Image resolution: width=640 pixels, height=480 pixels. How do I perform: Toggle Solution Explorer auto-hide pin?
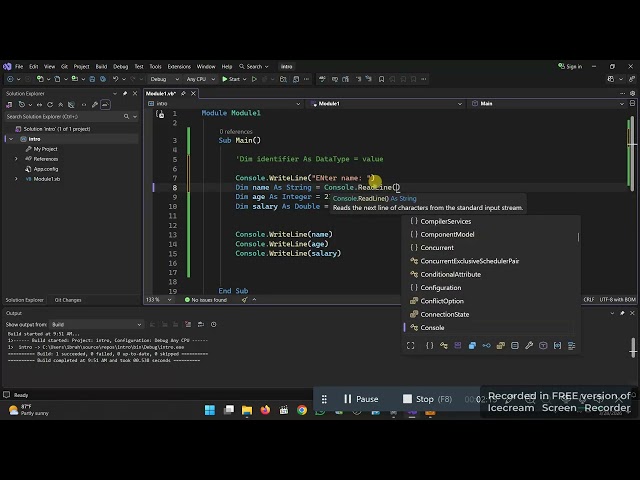click(125, 93)
